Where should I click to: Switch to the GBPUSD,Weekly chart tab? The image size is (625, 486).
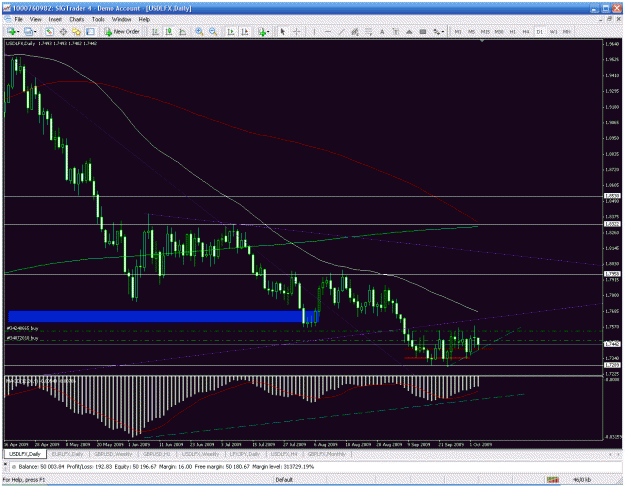(x=113, y=454)
